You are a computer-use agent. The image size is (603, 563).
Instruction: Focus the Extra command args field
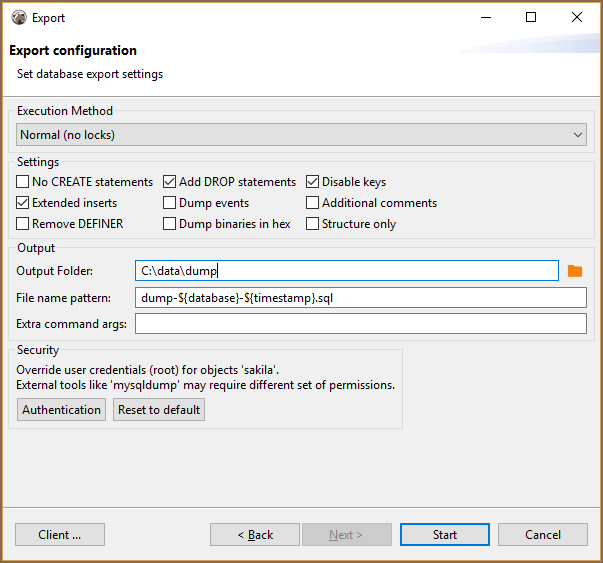point(360,323)
